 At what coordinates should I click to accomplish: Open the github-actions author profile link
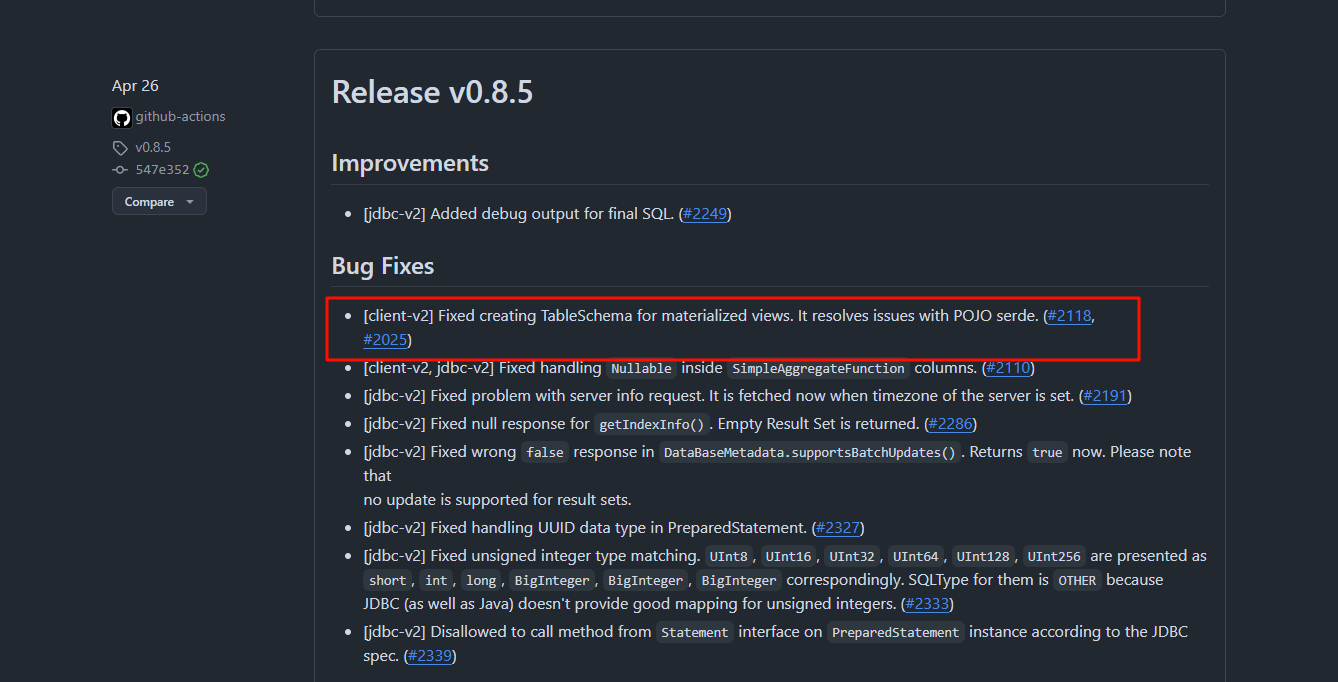(x=180, y=117)
